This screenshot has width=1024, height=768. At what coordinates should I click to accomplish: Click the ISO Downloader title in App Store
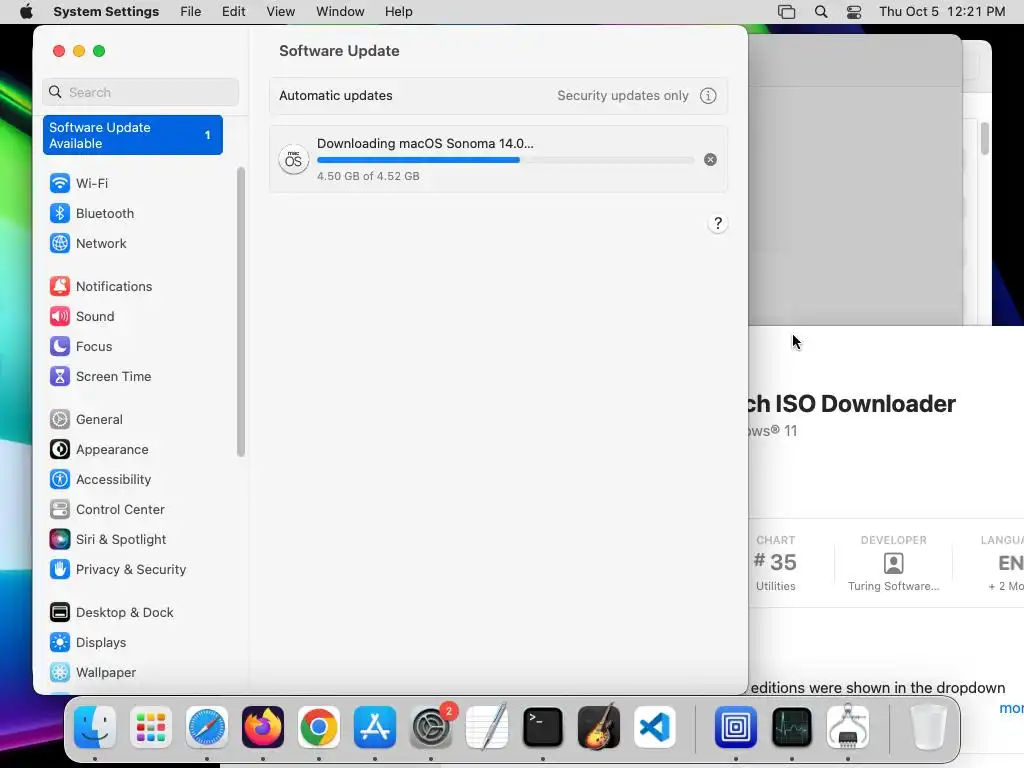(x=852, y=404)
